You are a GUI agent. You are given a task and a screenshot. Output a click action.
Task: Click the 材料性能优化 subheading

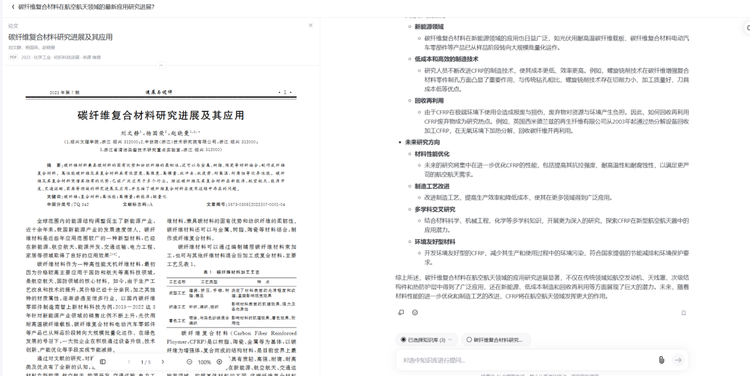point(432,154)
